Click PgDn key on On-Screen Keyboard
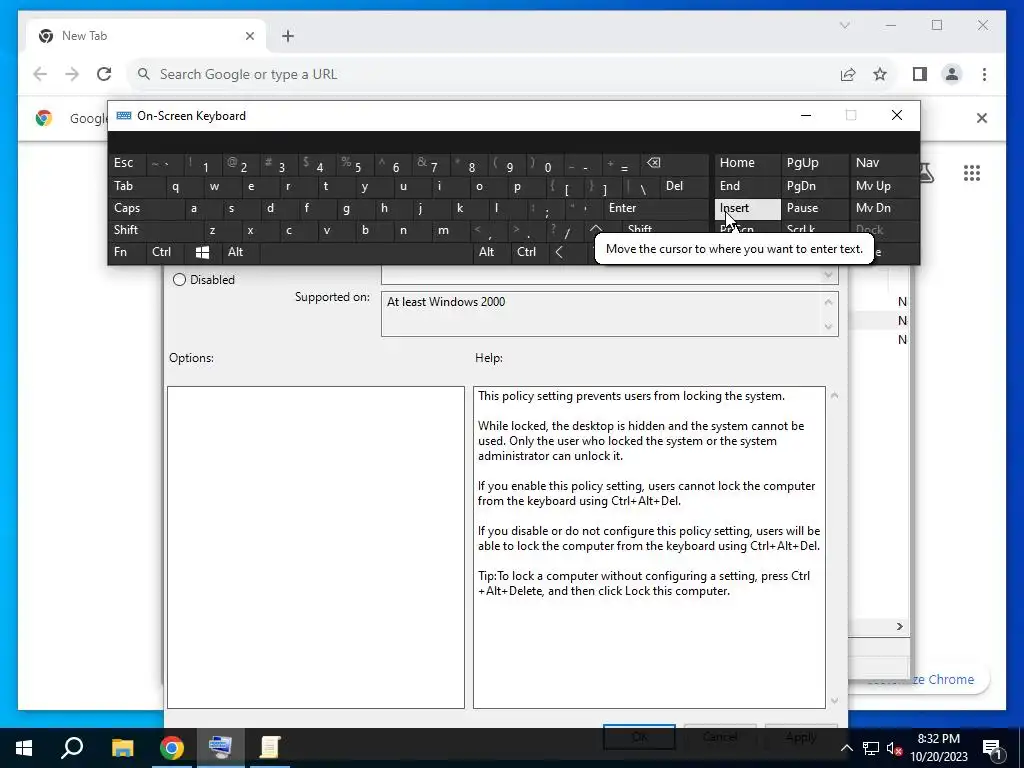 (x=816, y=186)
